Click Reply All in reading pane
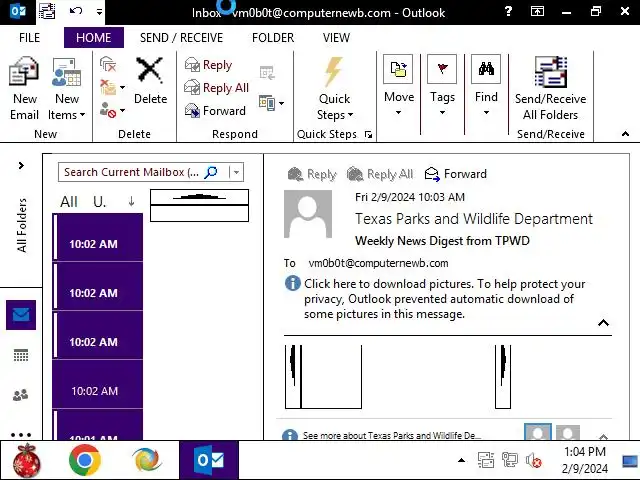Viewport: 640px width, 480px height. pos(380,174)
